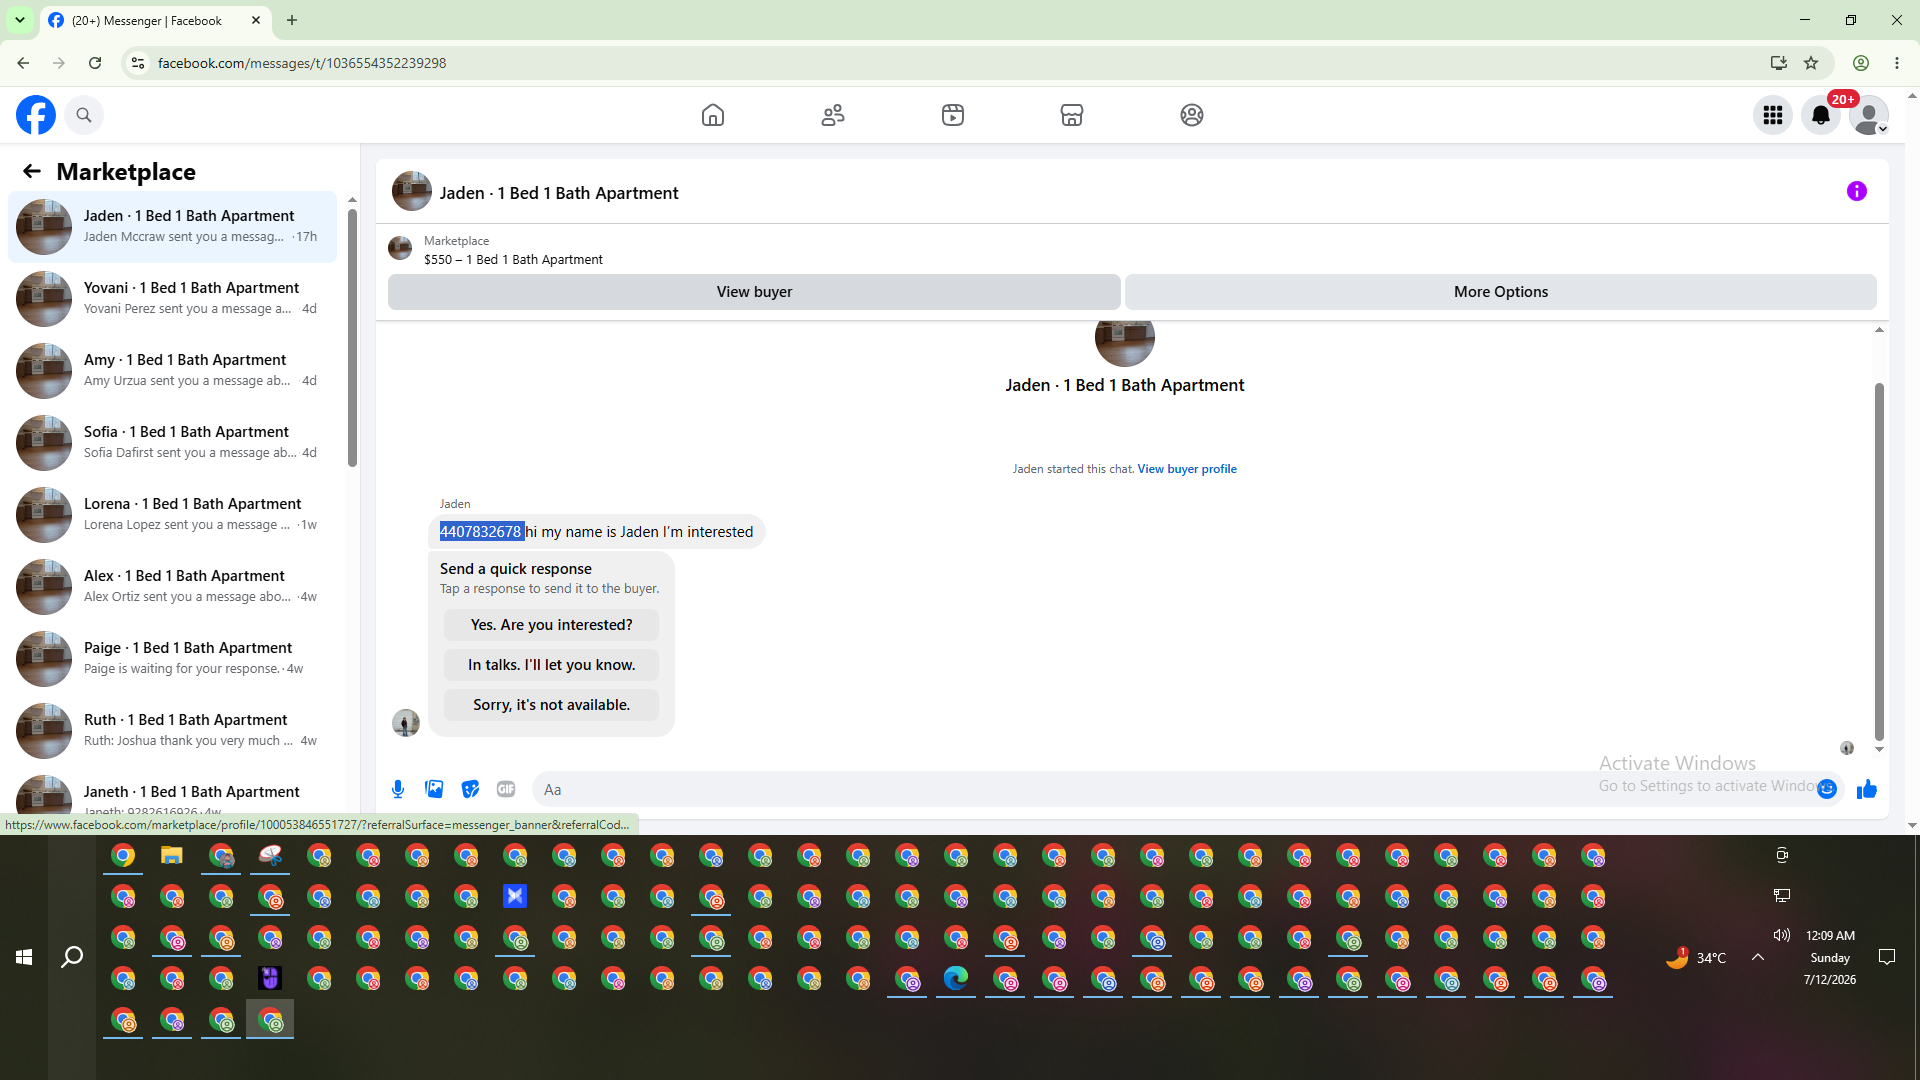1920x1080 pixels.
Task: Open the Windows notification center
Action: click(x=1887, y=957)
